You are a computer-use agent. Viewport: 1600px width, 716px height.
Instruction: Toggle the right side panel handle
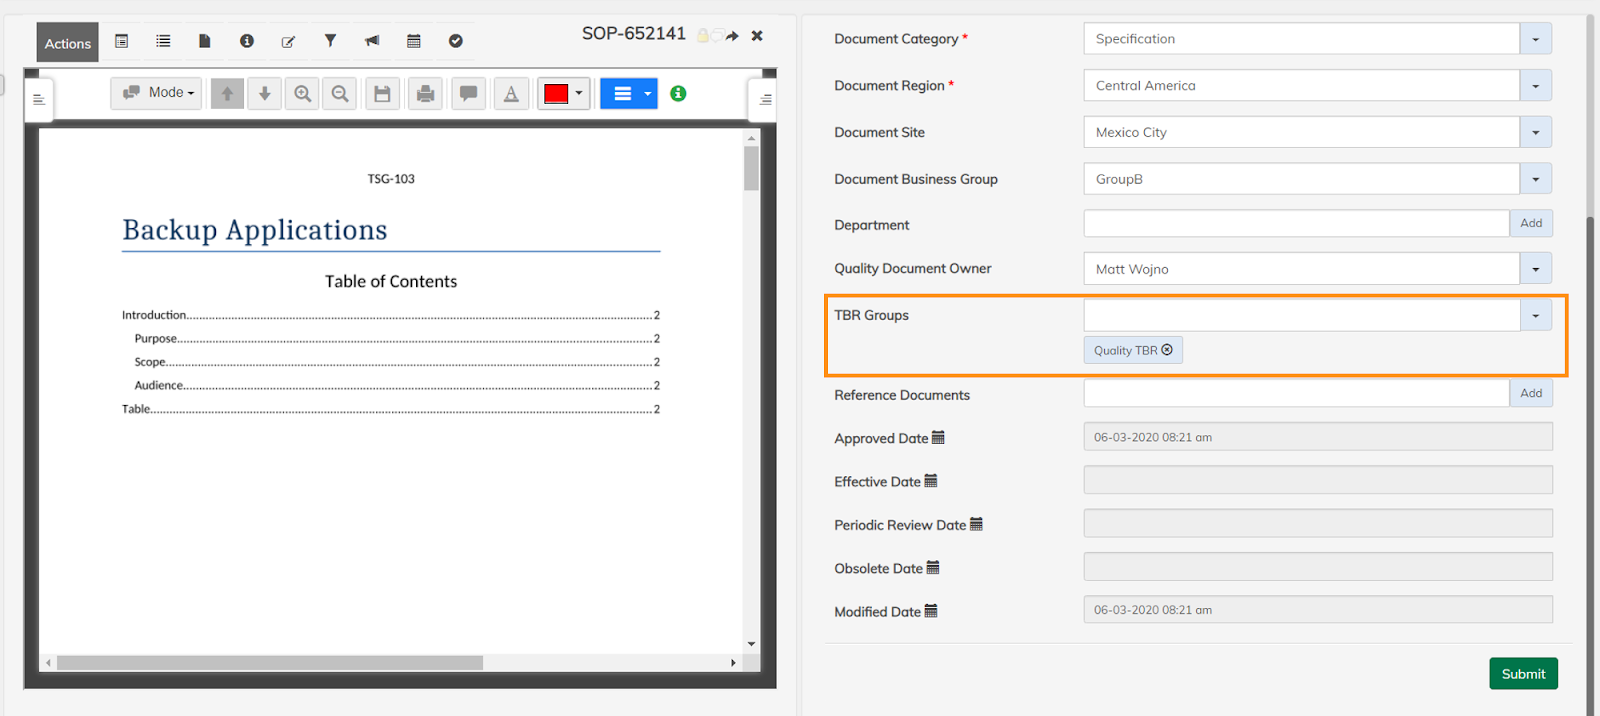(x=765, y=99)
